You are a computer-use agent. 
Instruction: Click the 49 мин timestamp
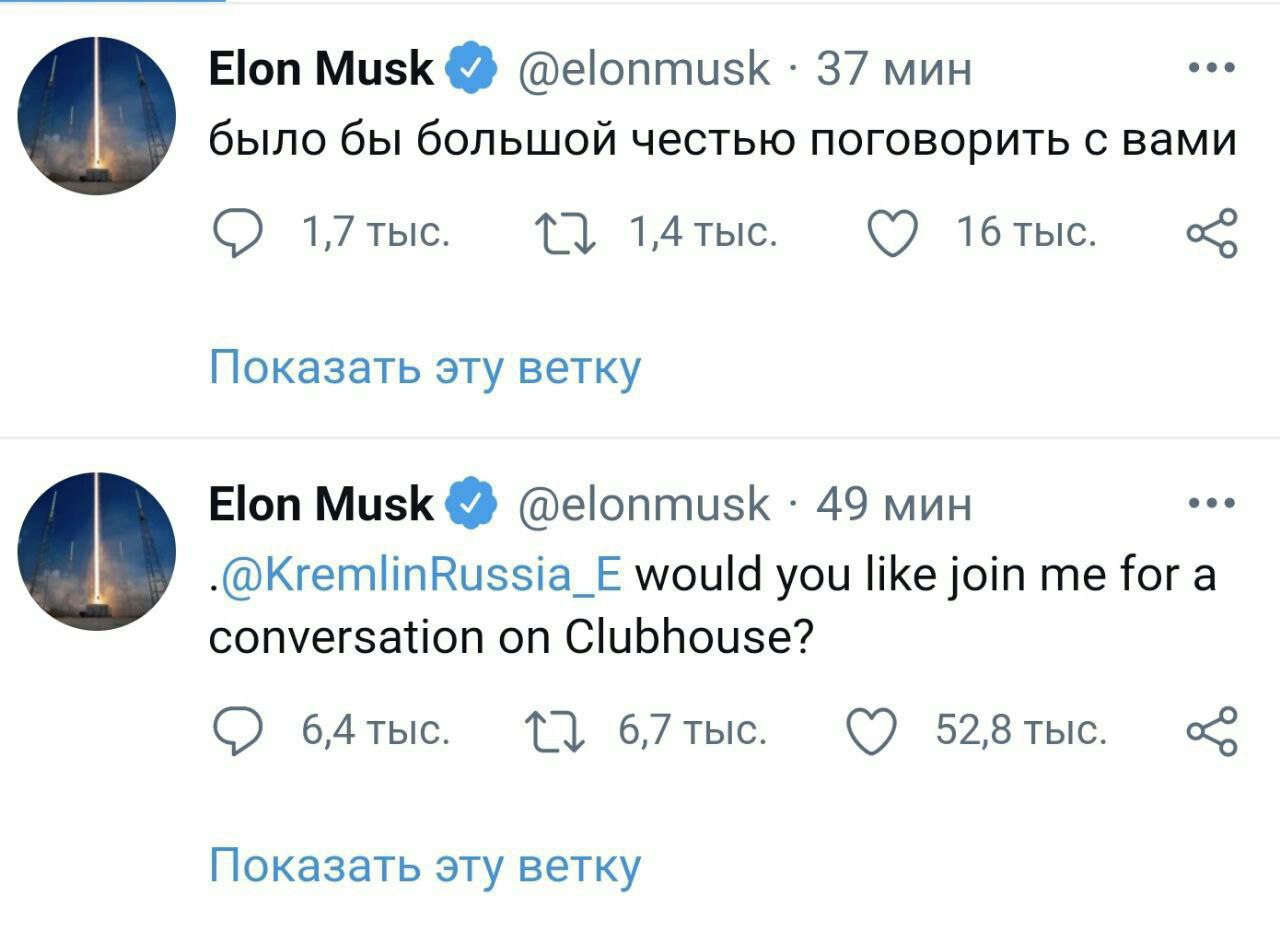pos(893,503)
